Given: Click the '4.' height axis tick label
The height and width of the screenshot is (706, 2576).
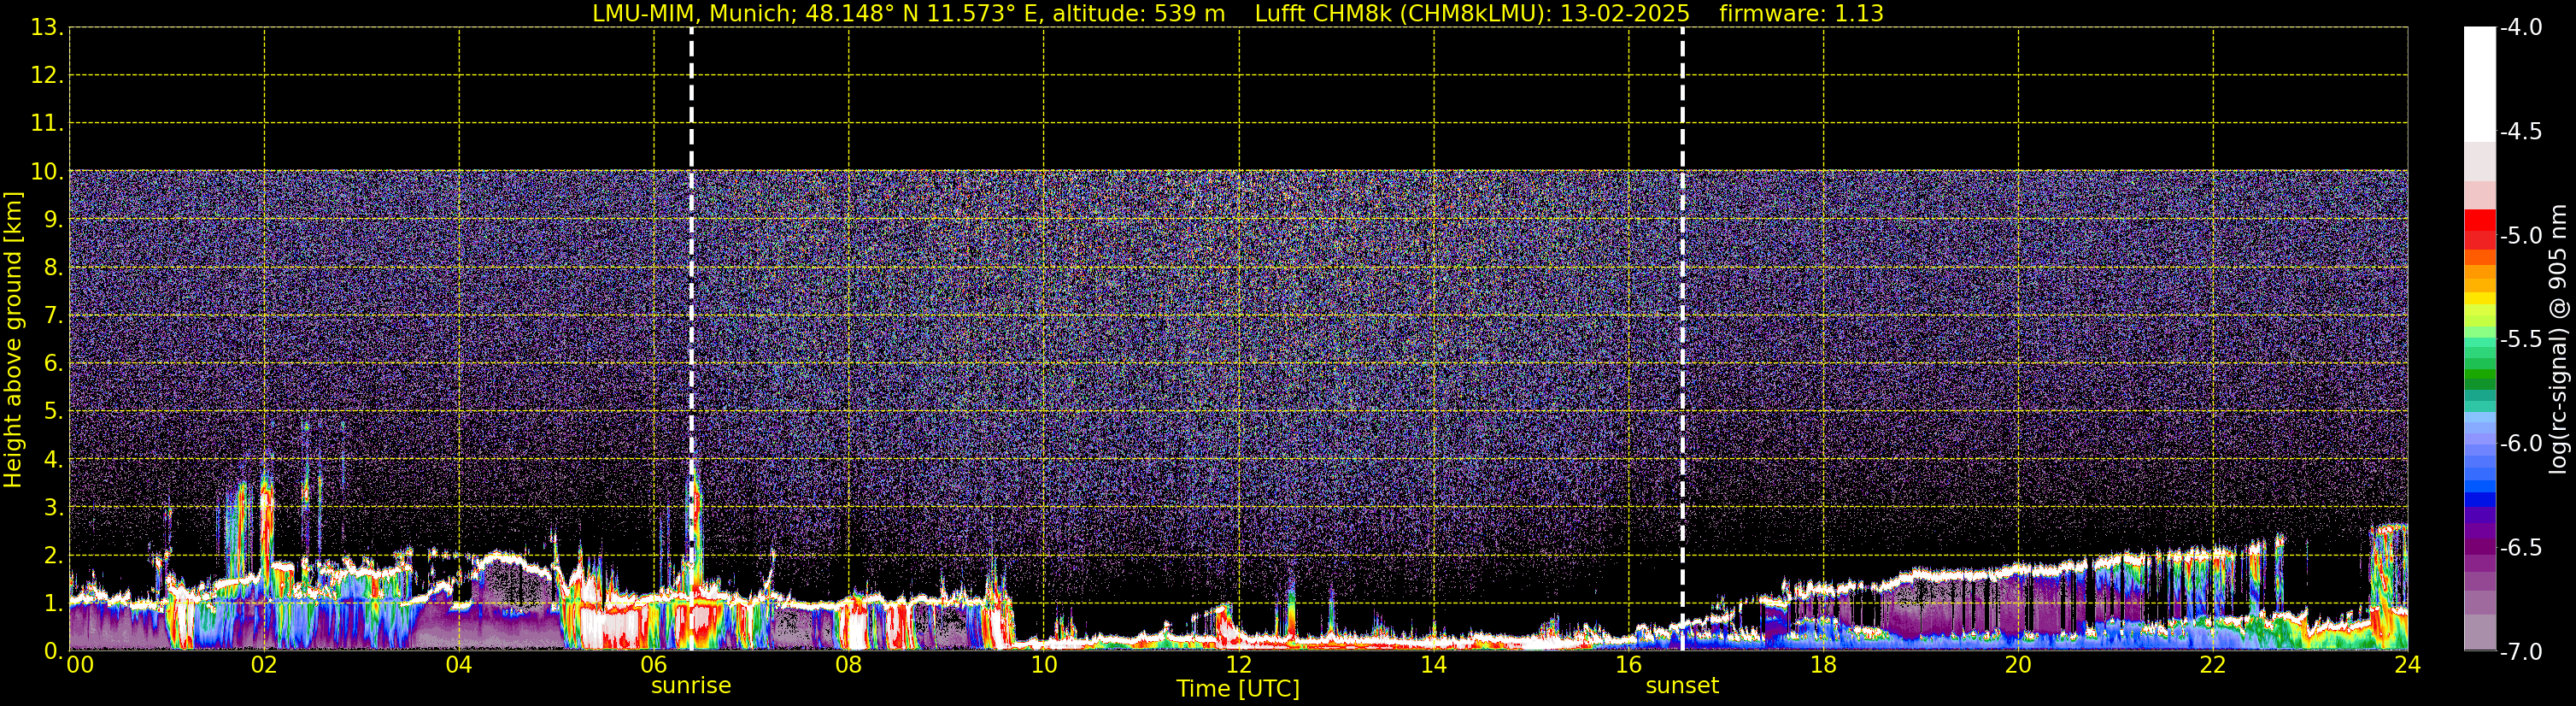Looking at the screenshot, I should (53, 460).
